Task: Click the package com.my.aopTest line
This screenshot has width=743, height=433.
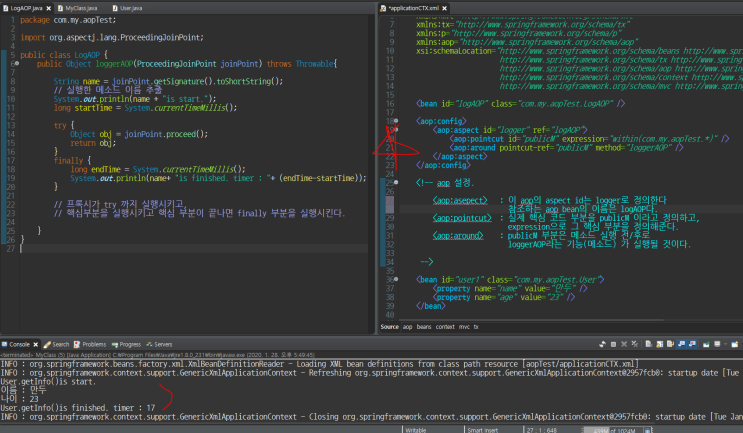Action: coord(68,20)
